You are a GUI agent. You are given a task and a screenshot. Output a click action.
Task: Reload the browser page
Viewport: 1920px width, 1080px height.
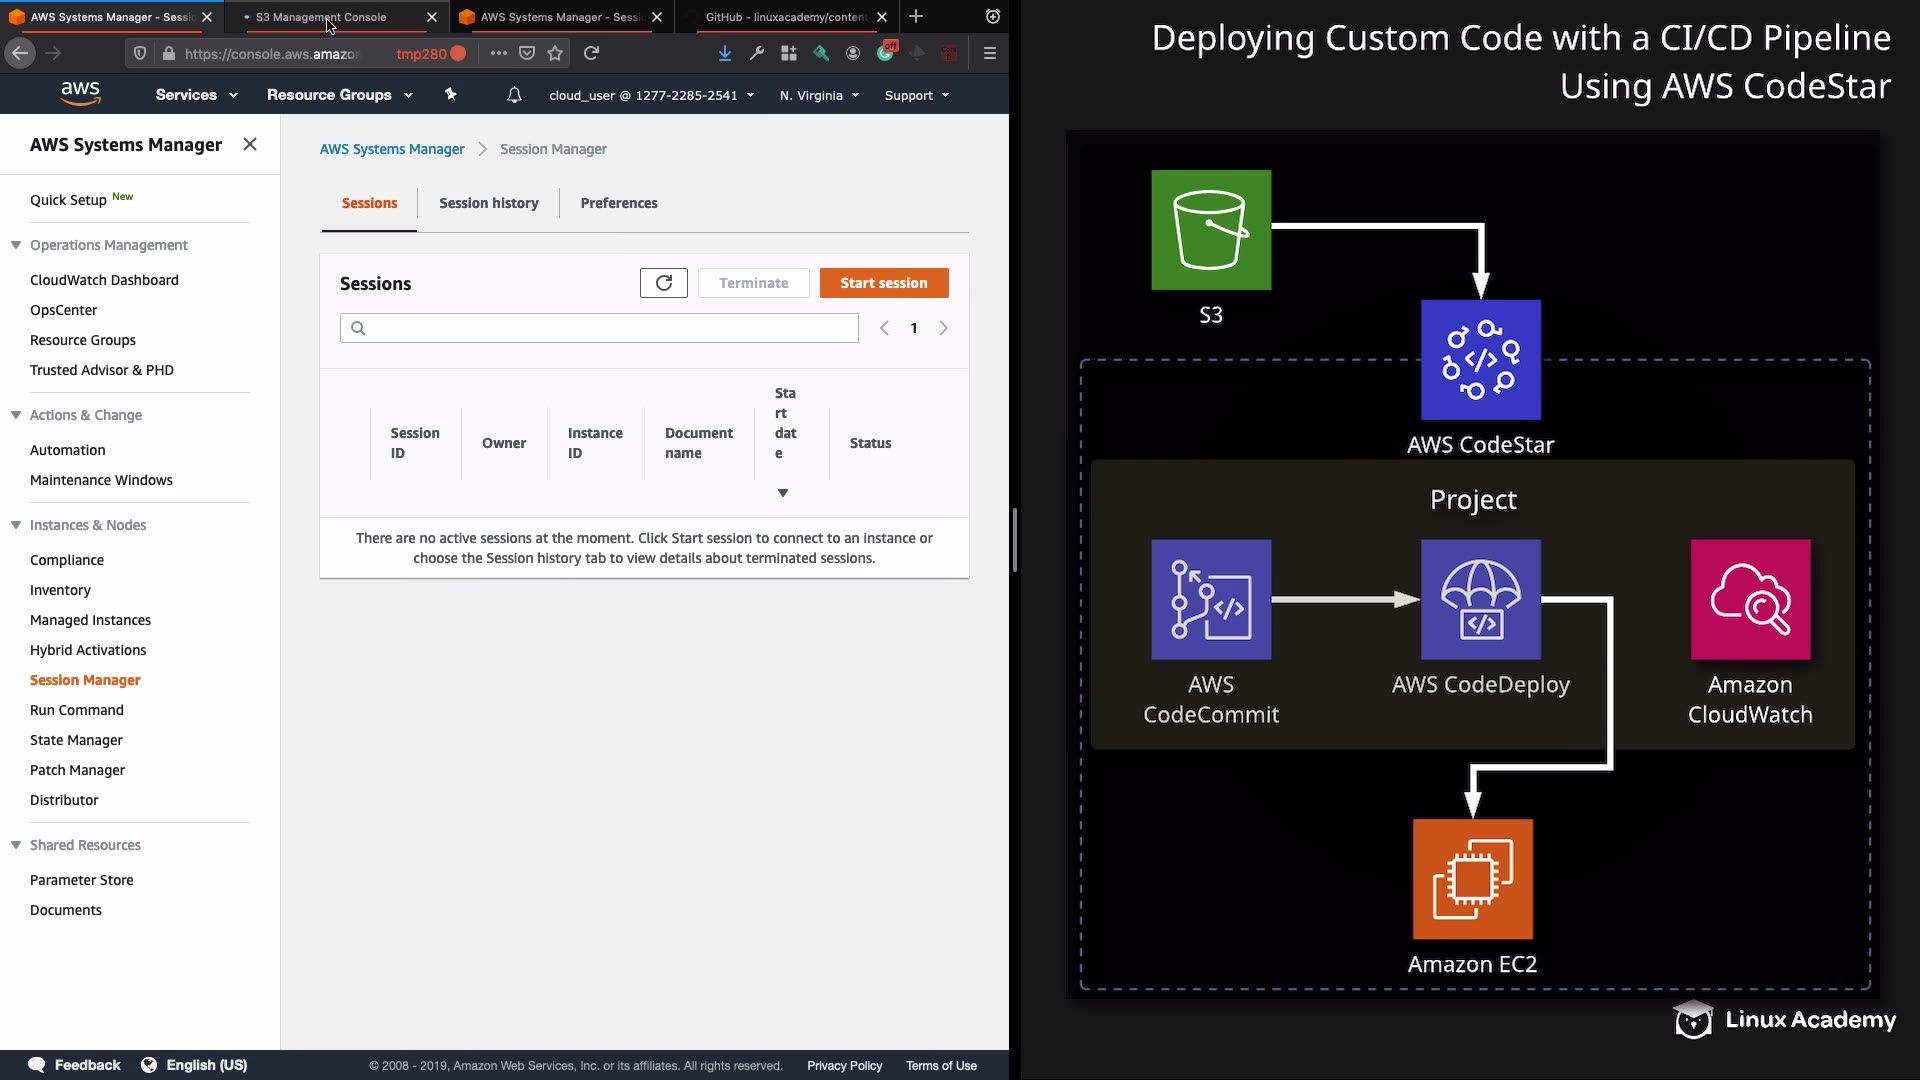(592, 53)
